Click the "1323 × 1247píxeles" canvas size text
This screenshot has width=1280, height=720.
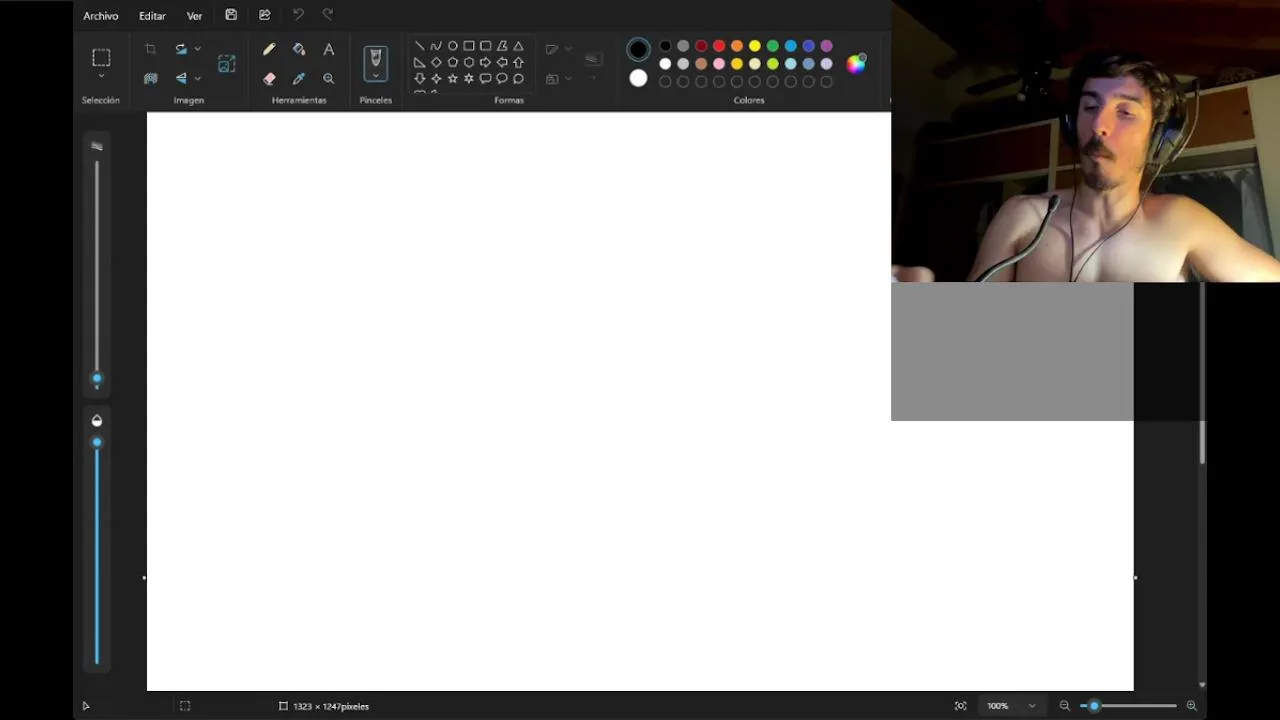pyautogui.click(x=331, y=706)
